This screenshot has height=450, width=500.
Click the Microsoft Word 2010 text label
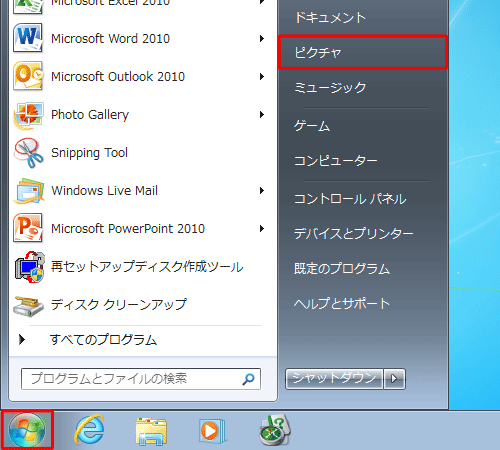coord(110,39)
